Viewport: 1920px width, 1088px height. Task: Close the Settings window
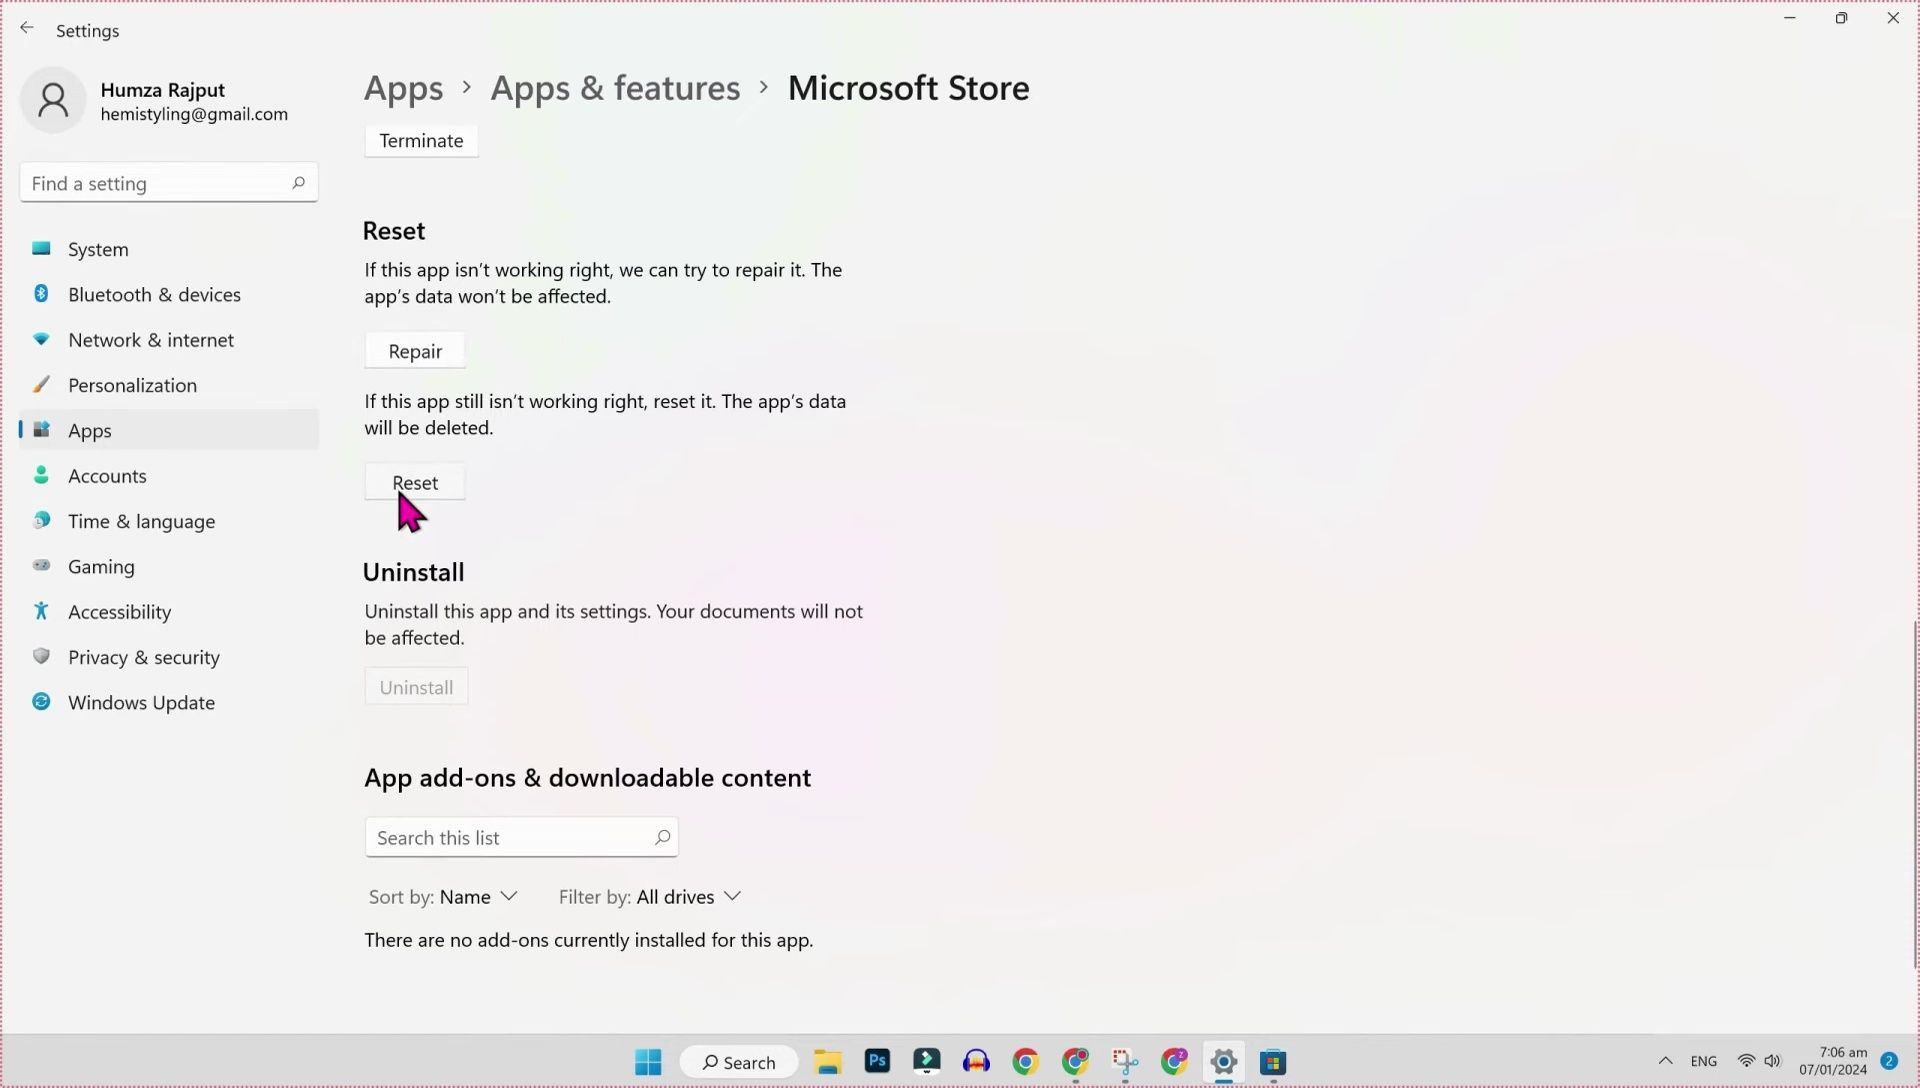tap(1893, 18)
